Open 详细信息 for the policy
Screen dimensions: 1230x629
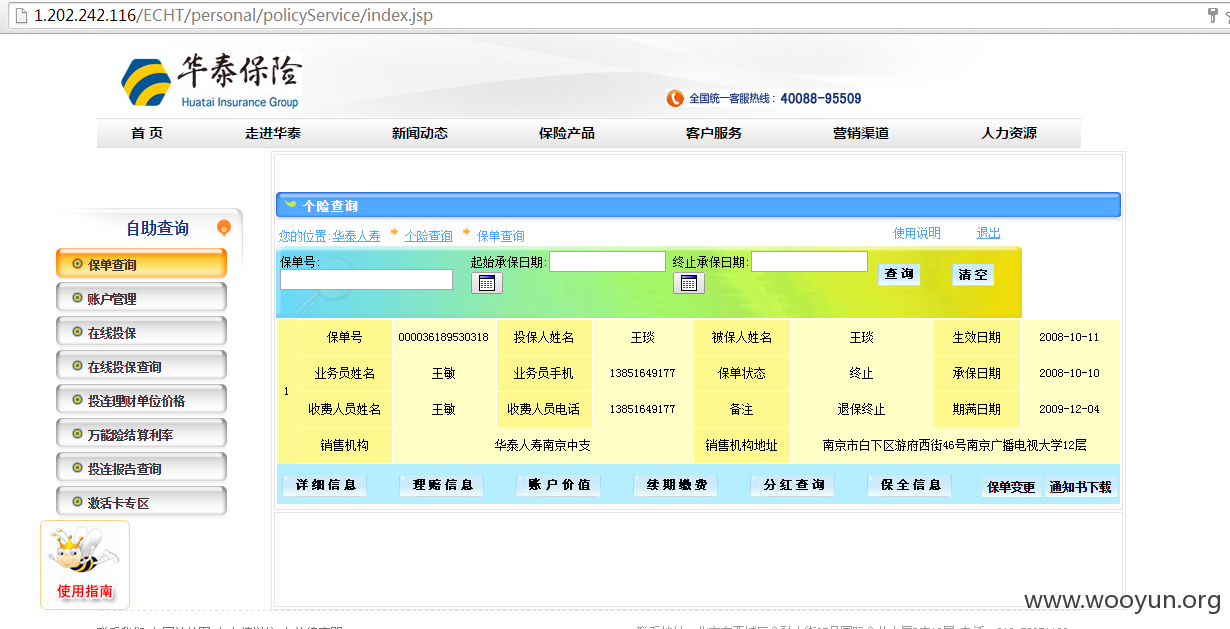coord(325,485)
